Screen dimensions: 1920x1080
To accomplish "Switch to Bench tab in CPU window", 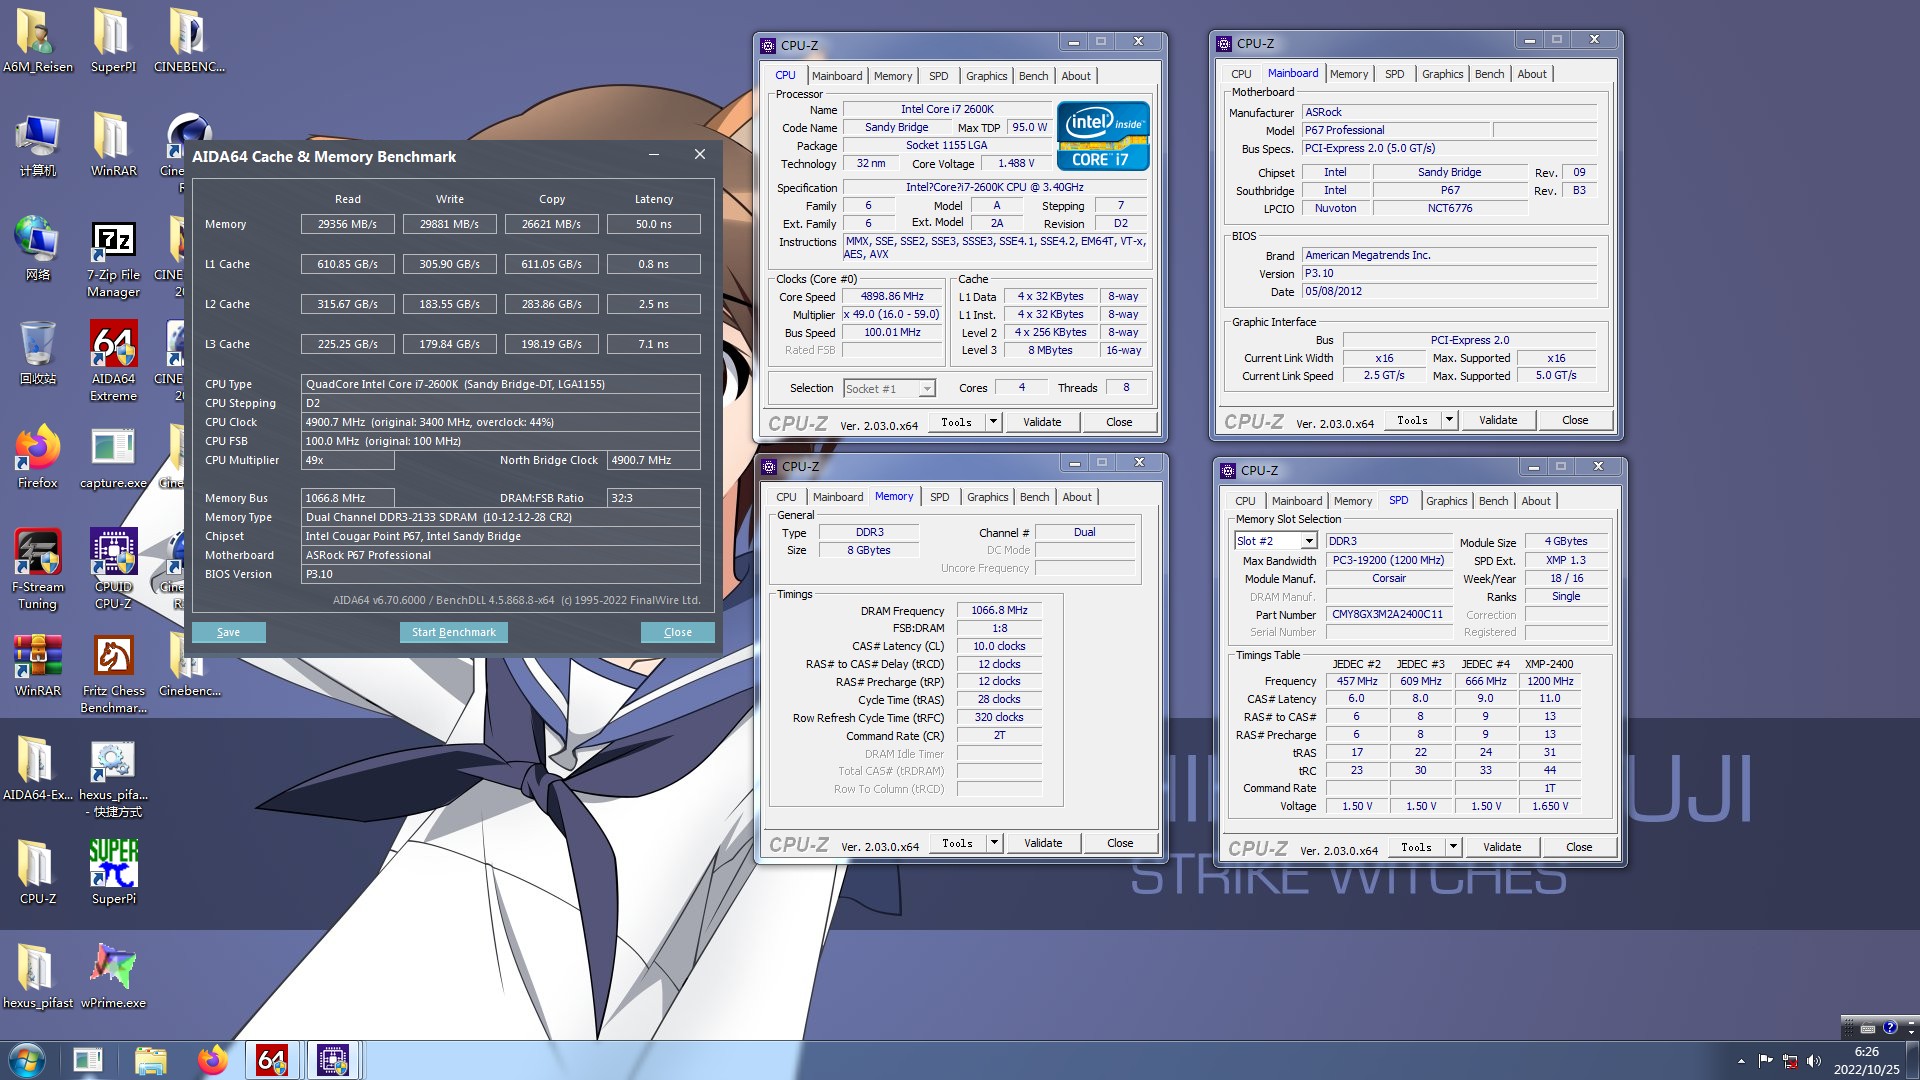I will tap(1033, 76).
